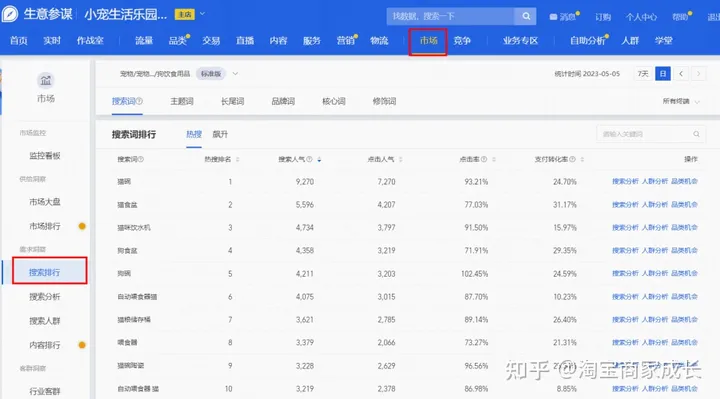Open 行业客群 in the sidebar
Screen dimensions: 720x399
pyautogui.click(x=45, y=391)
